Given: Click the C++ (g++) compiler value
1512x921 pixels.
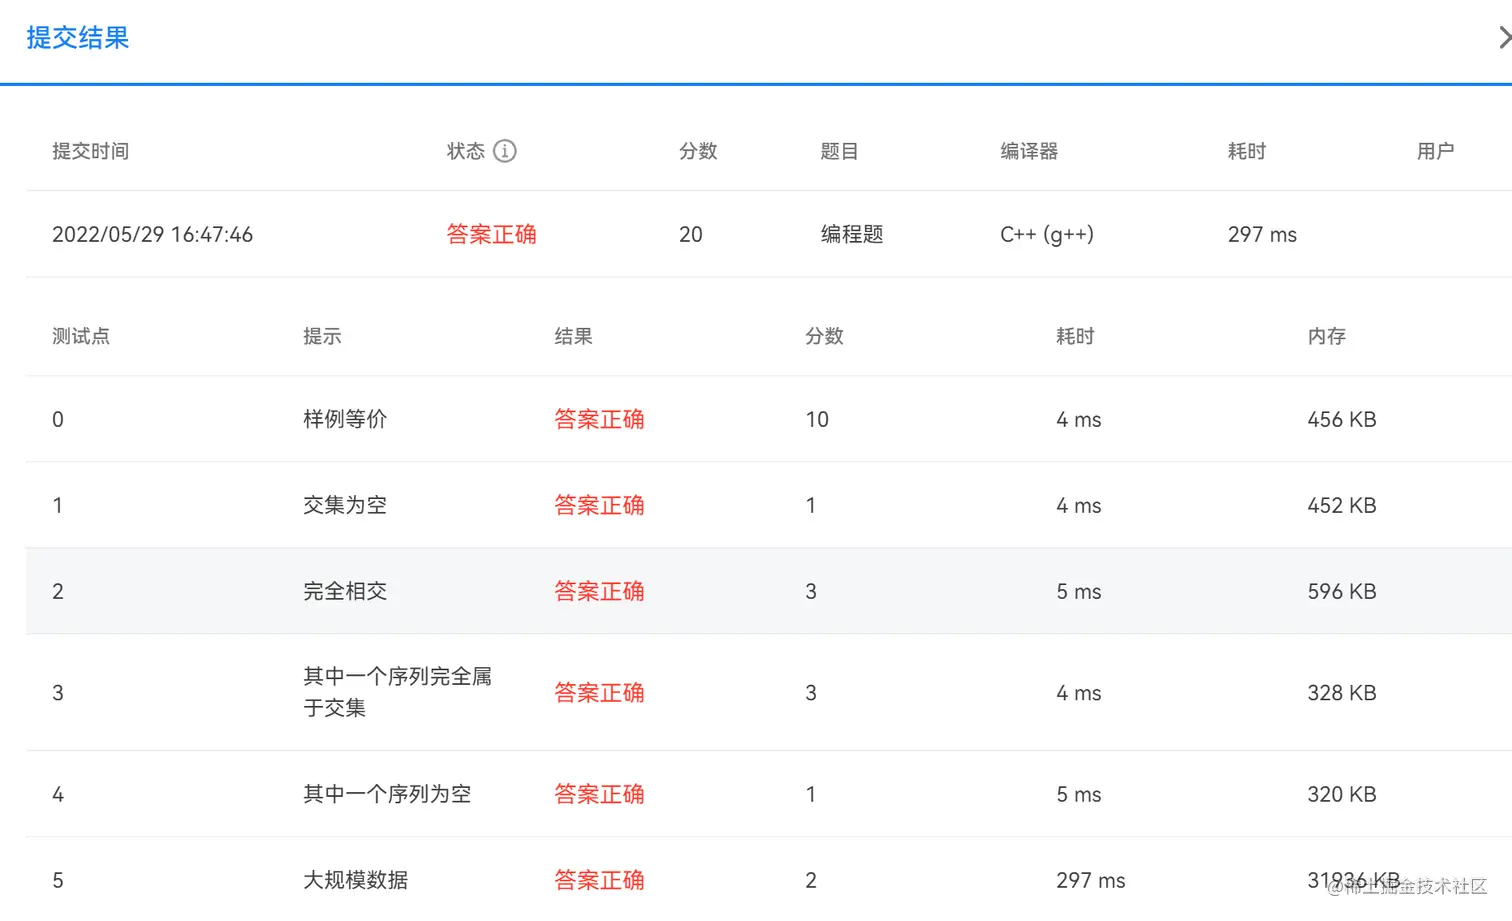Looking at the screenshot, I should 1047,234.
